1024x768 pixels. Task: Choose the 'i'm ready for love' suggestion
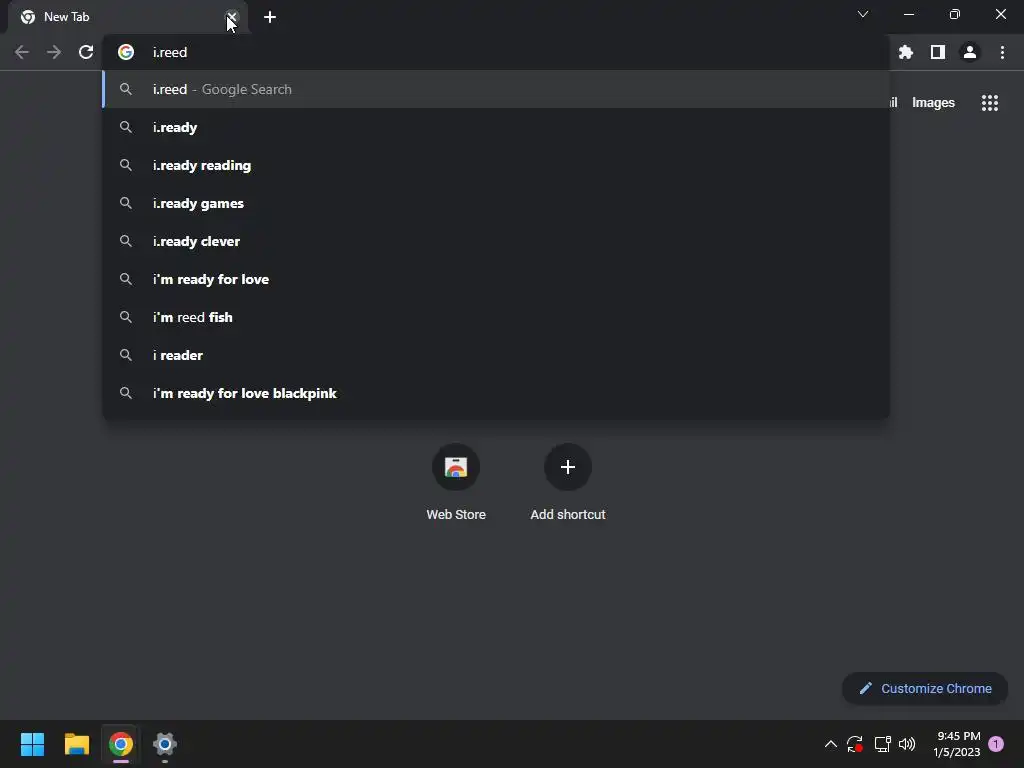[496, 279]
